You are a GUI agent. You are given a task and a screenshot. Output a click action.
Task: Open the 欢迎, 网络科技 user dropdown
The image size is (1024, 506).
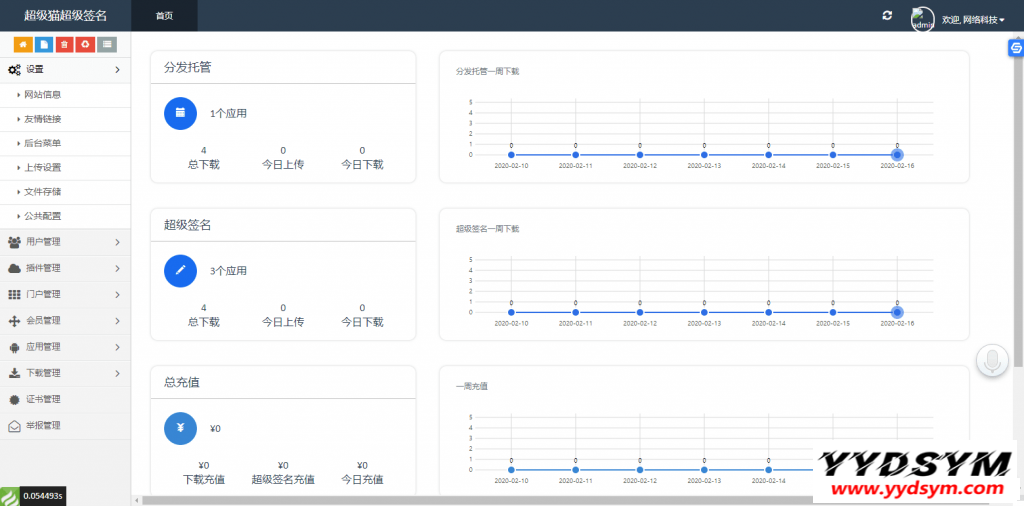tap(973, 19)
